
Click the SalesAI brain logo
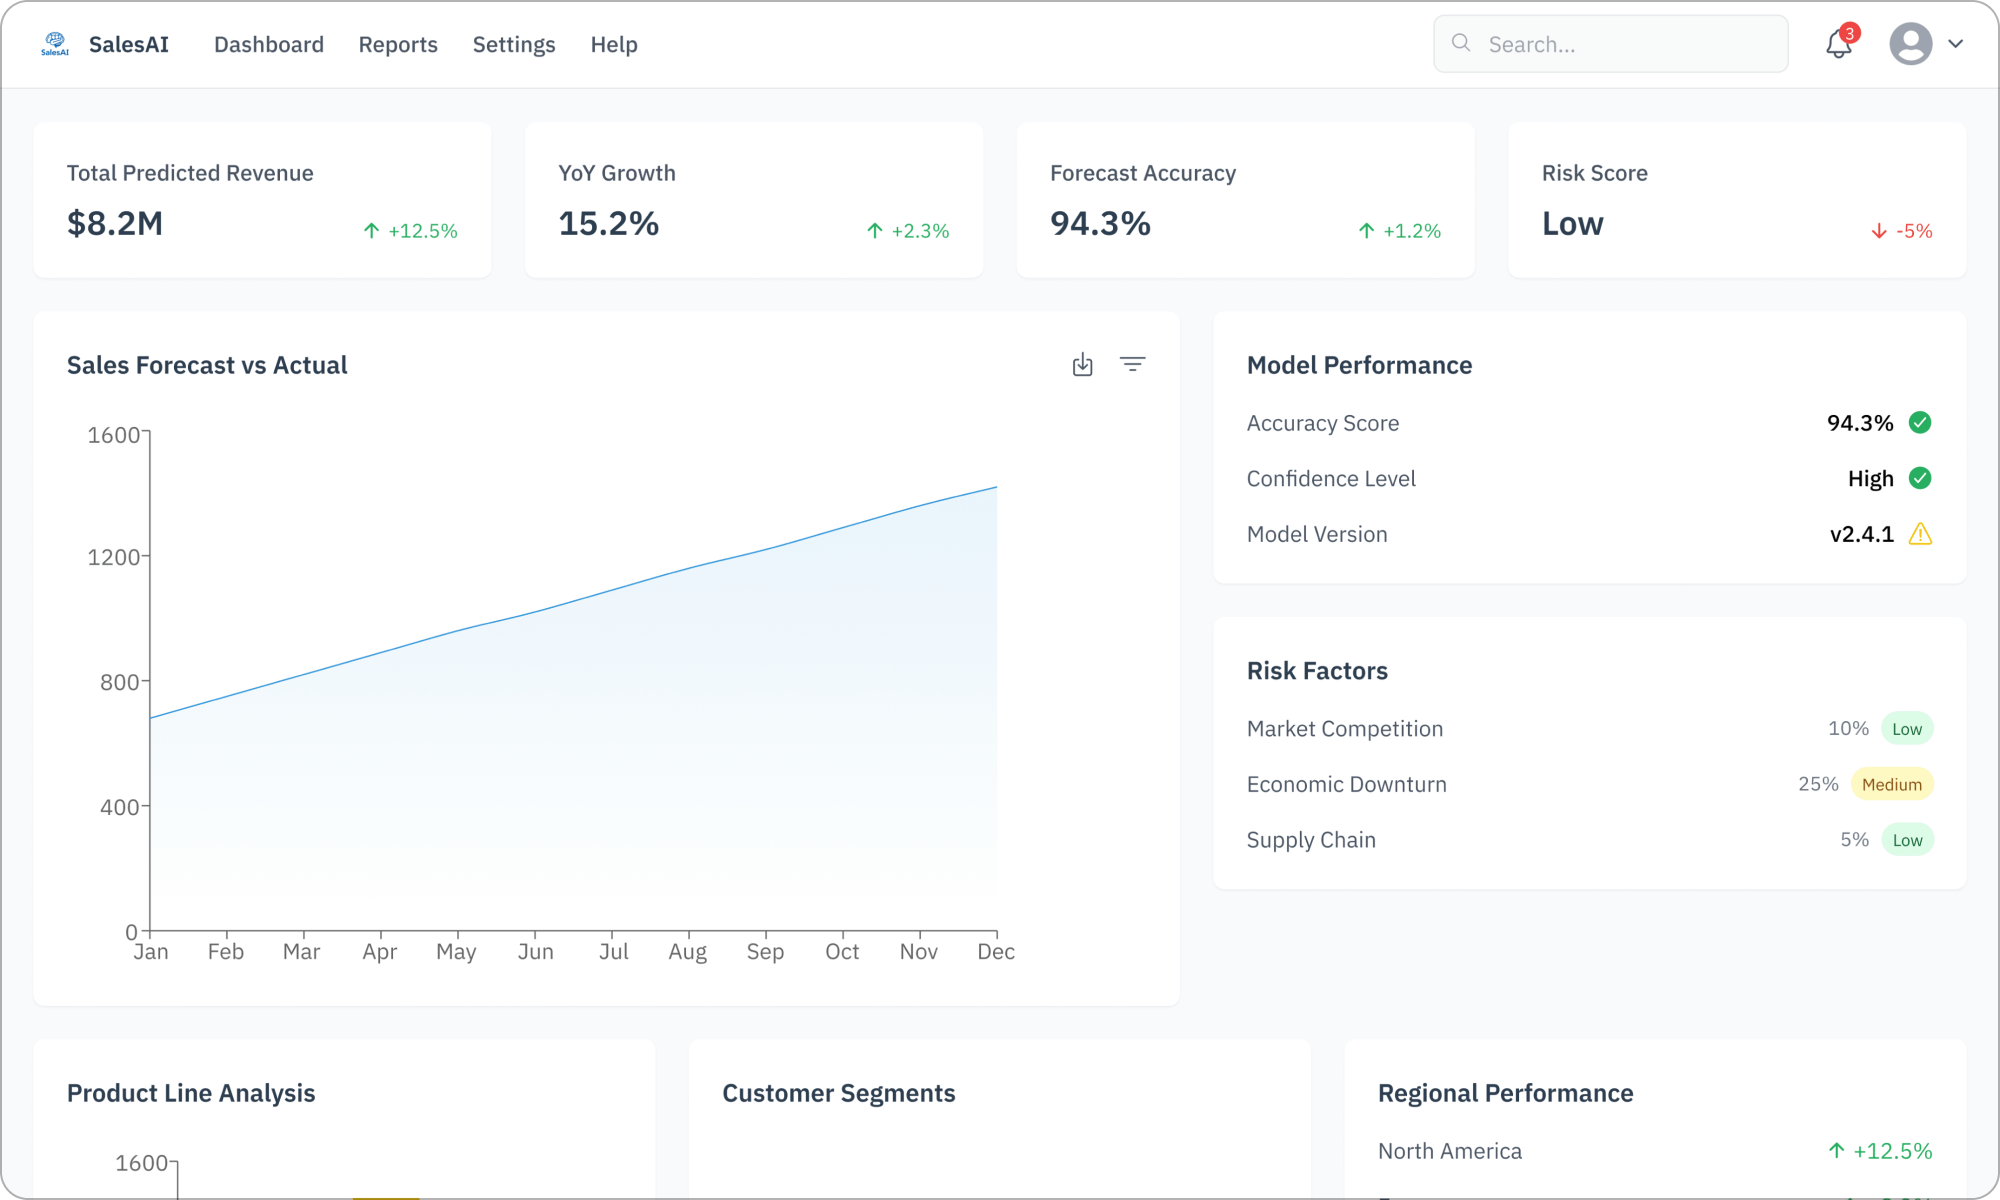pos(56,43)
